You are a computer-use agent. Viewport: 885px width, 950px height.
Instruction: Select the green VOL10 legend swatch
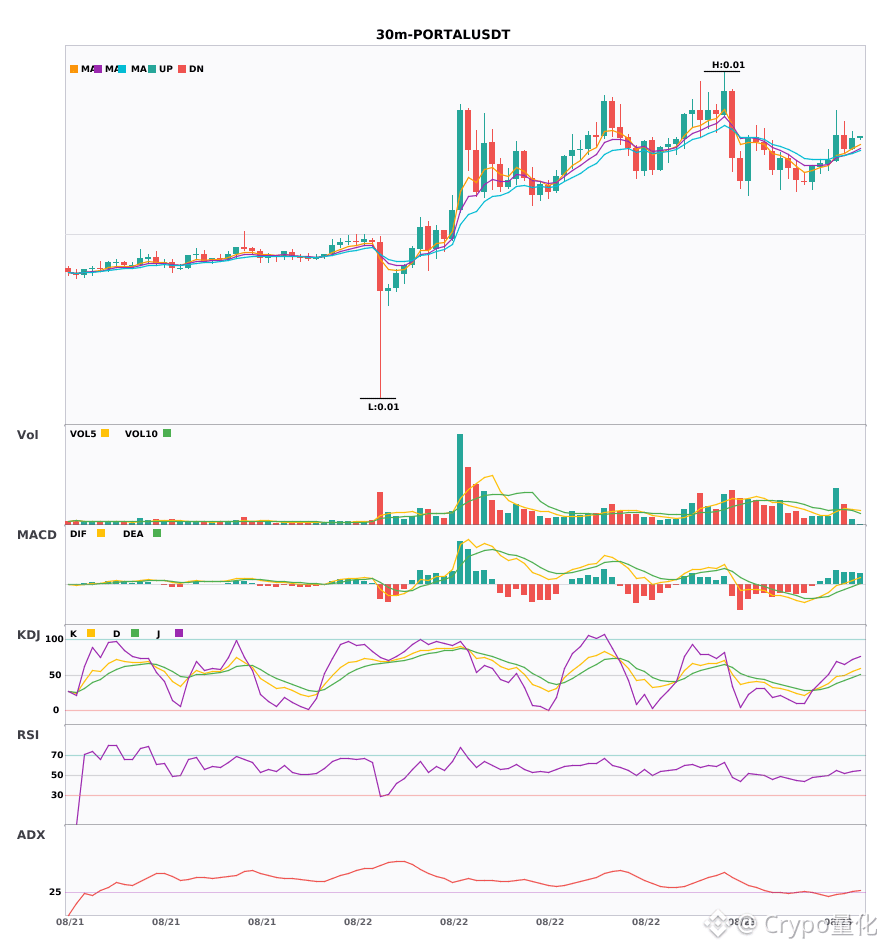pos(167,433)
